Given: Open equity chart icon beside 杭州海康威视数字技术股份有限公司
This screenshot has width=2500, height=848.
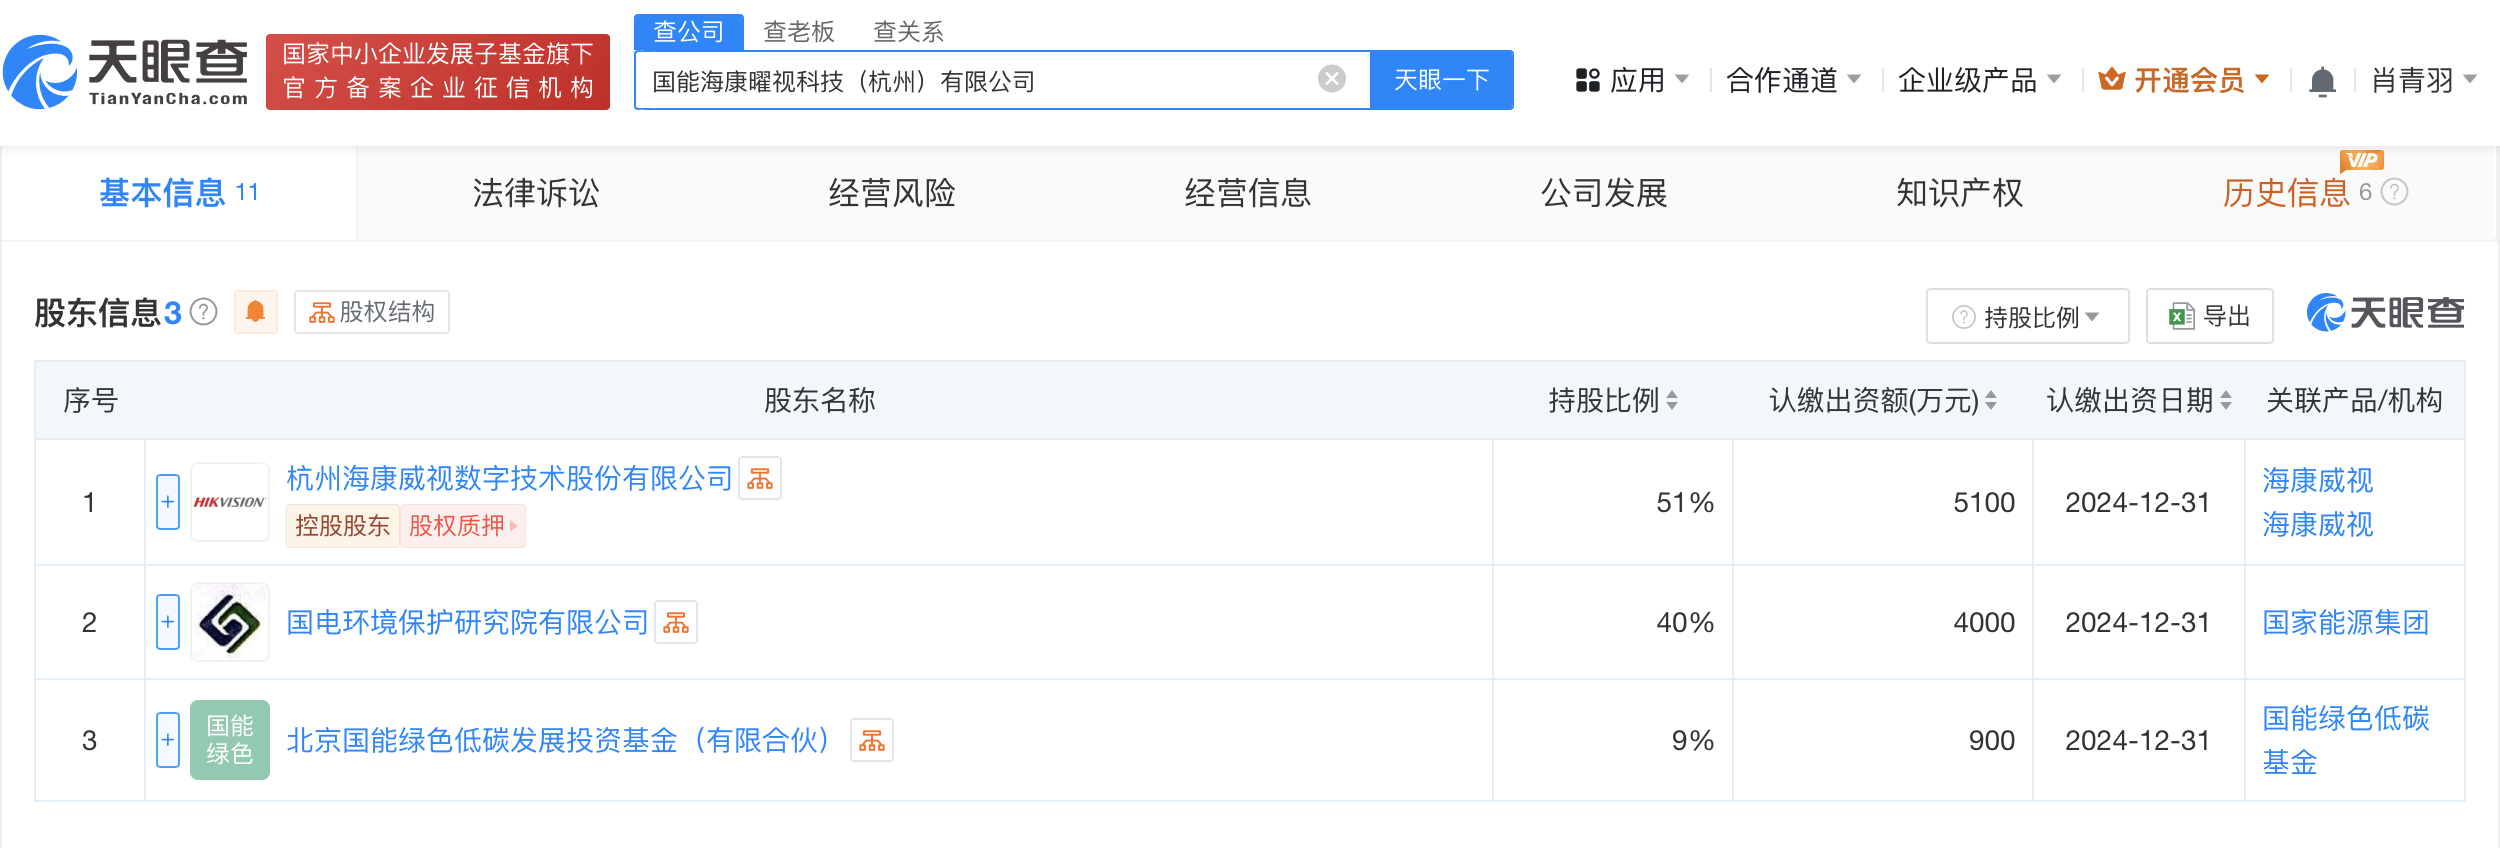Looking at the screenshot, I should [760, 479].
